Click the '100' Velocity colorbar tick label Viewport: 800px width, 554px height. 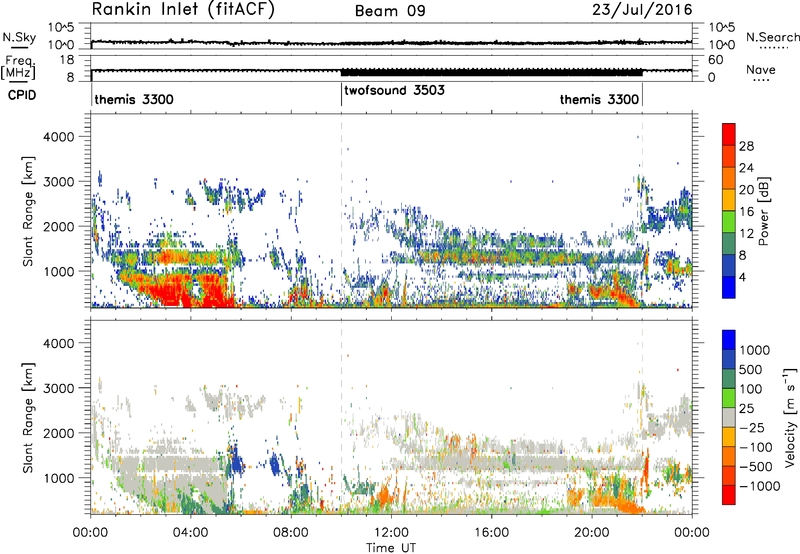coord(751,389)
